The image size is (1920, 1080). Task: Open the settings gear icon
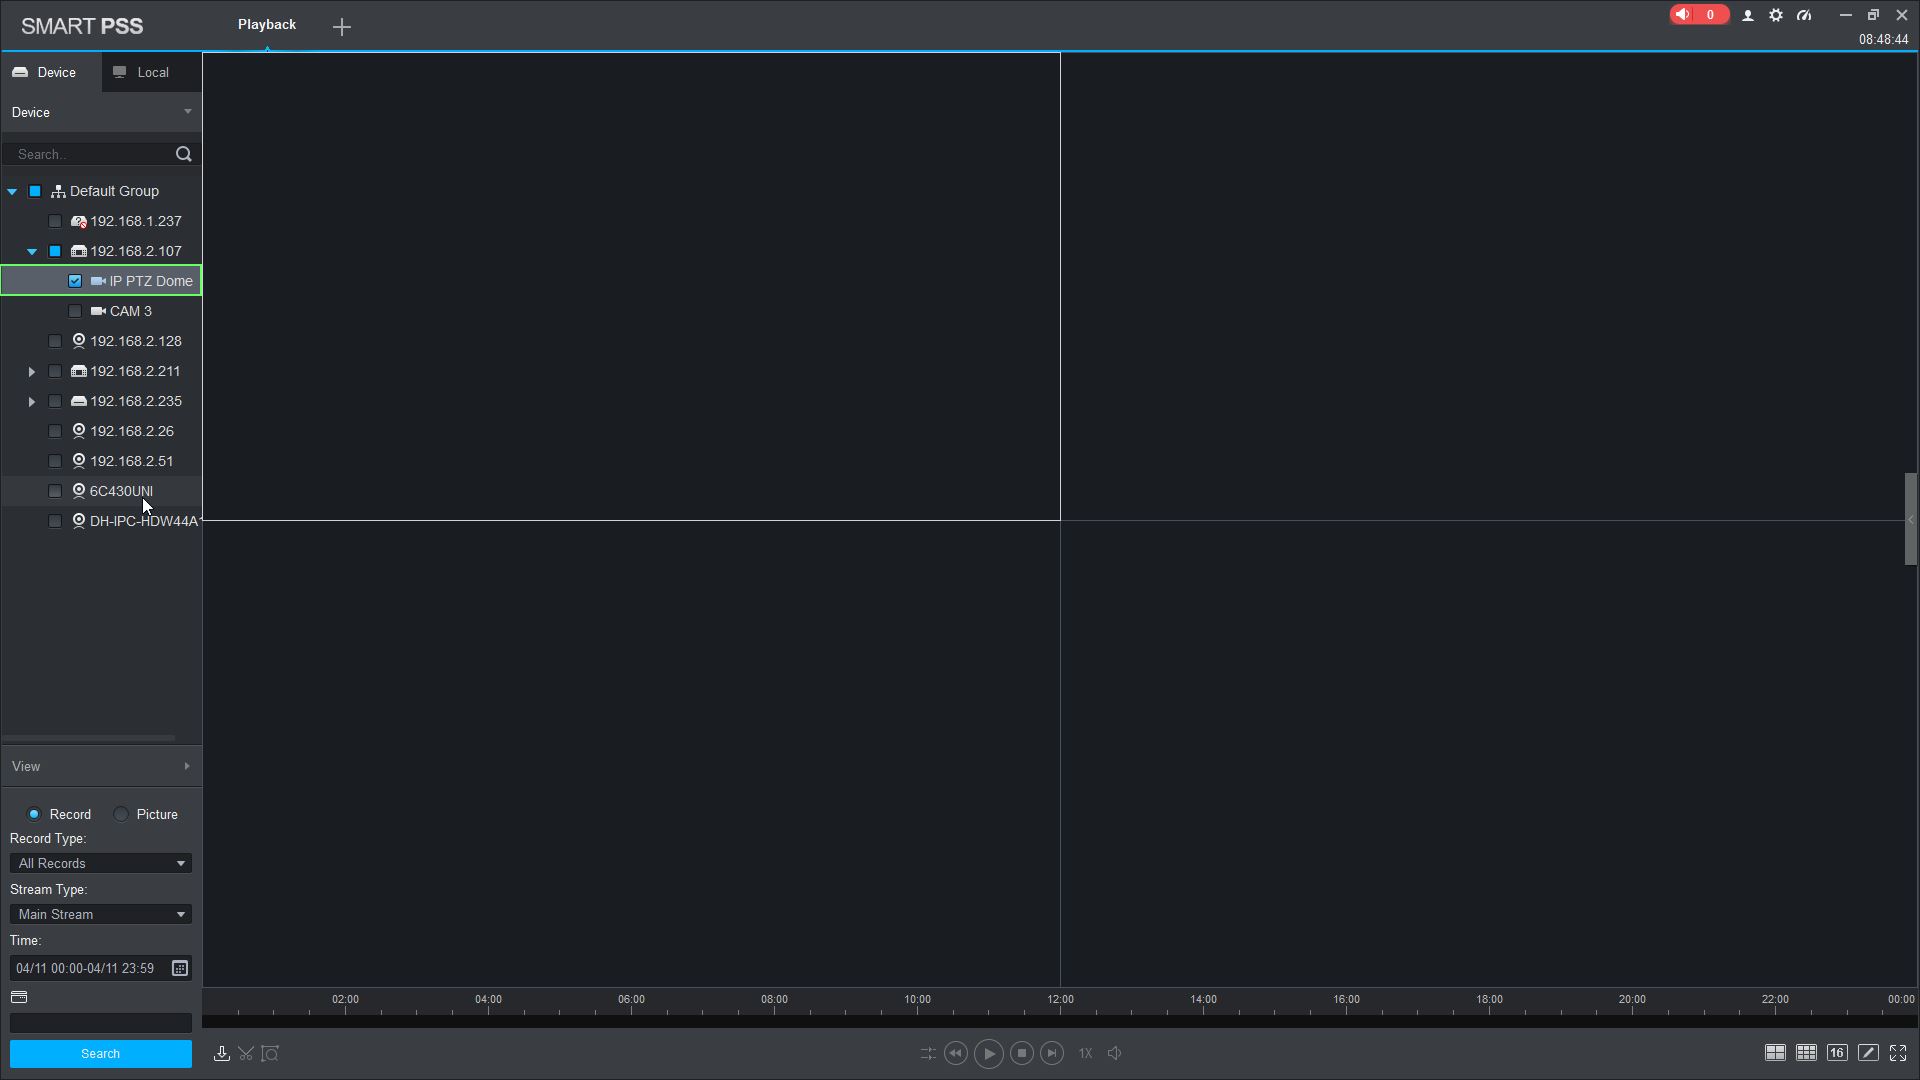pyautogui.click(x=1776, y=15)
